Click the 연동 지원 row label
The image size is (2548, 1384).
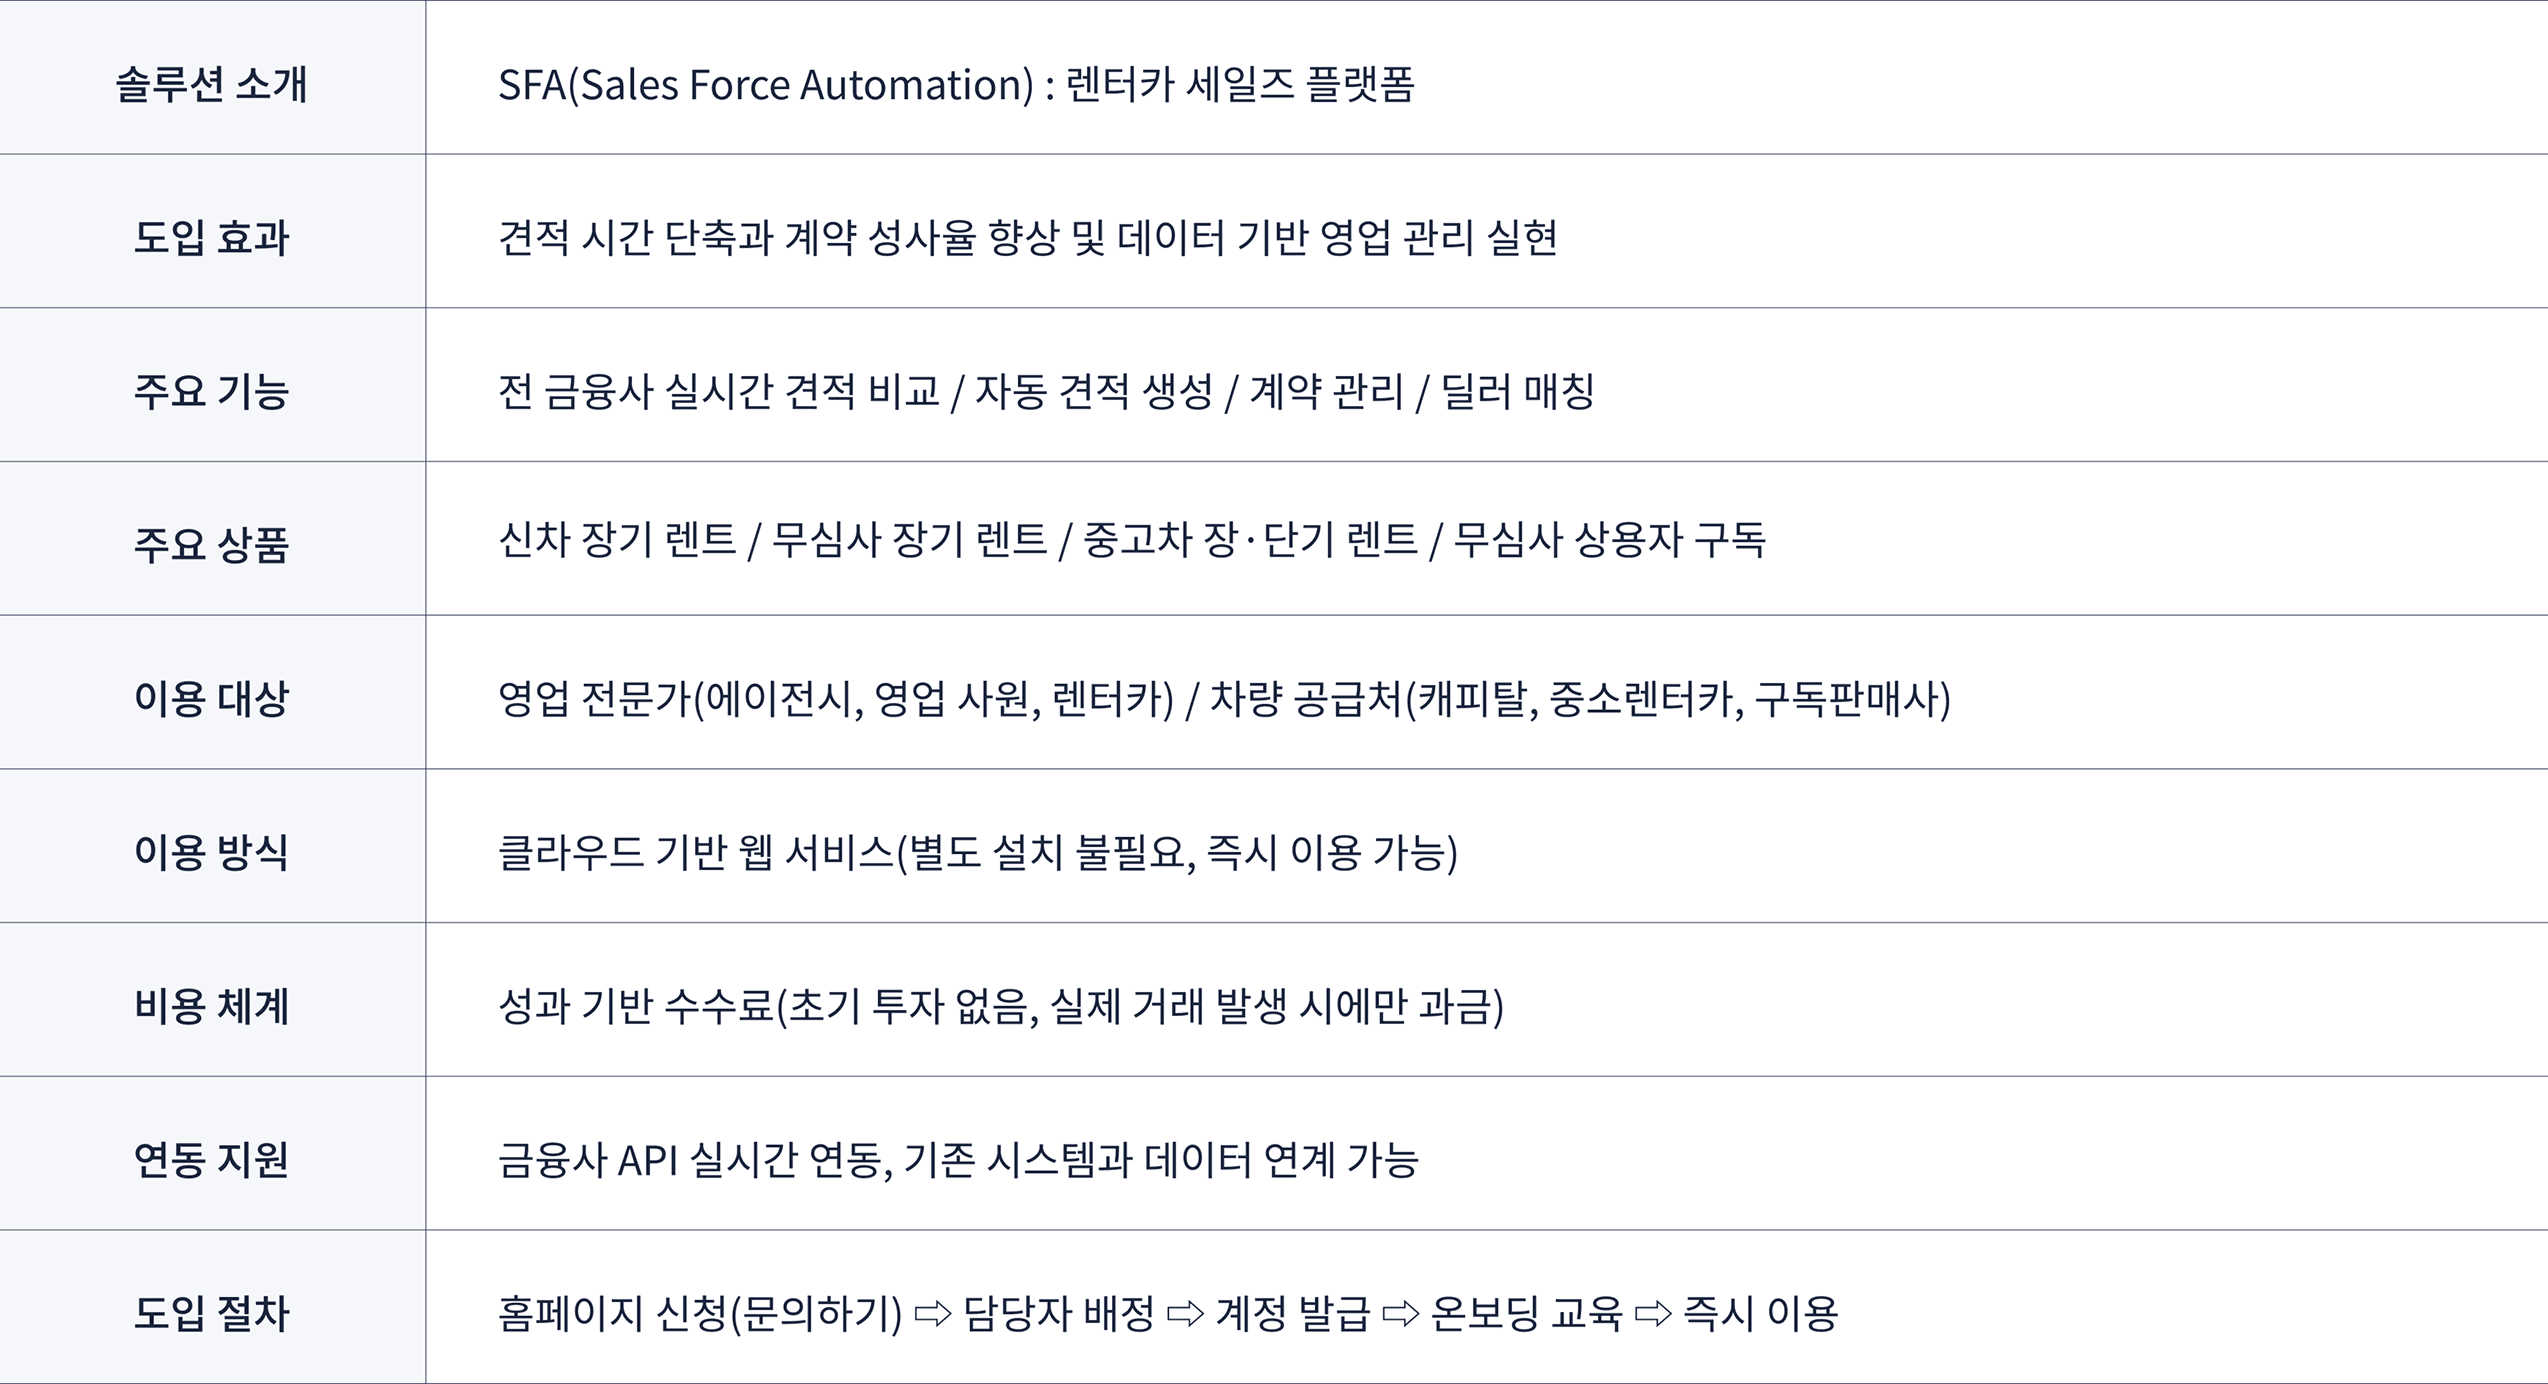pyautogui.click(x=211, y=1159)
